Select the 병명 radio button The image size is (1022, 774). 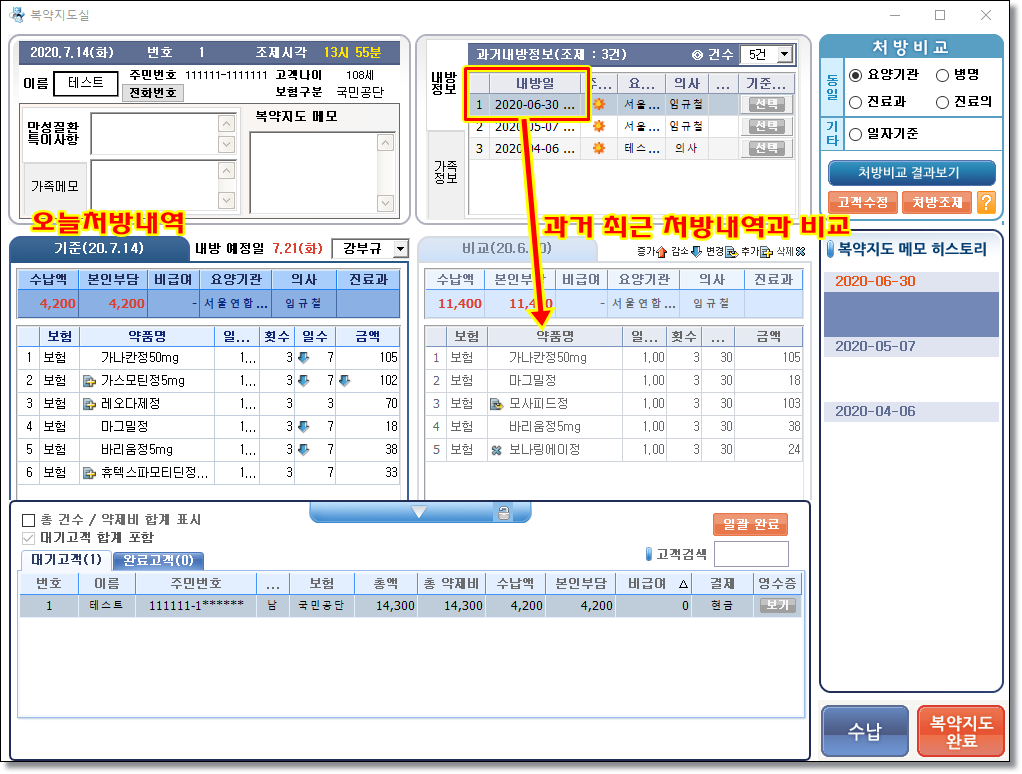click(x=943, y=76)
